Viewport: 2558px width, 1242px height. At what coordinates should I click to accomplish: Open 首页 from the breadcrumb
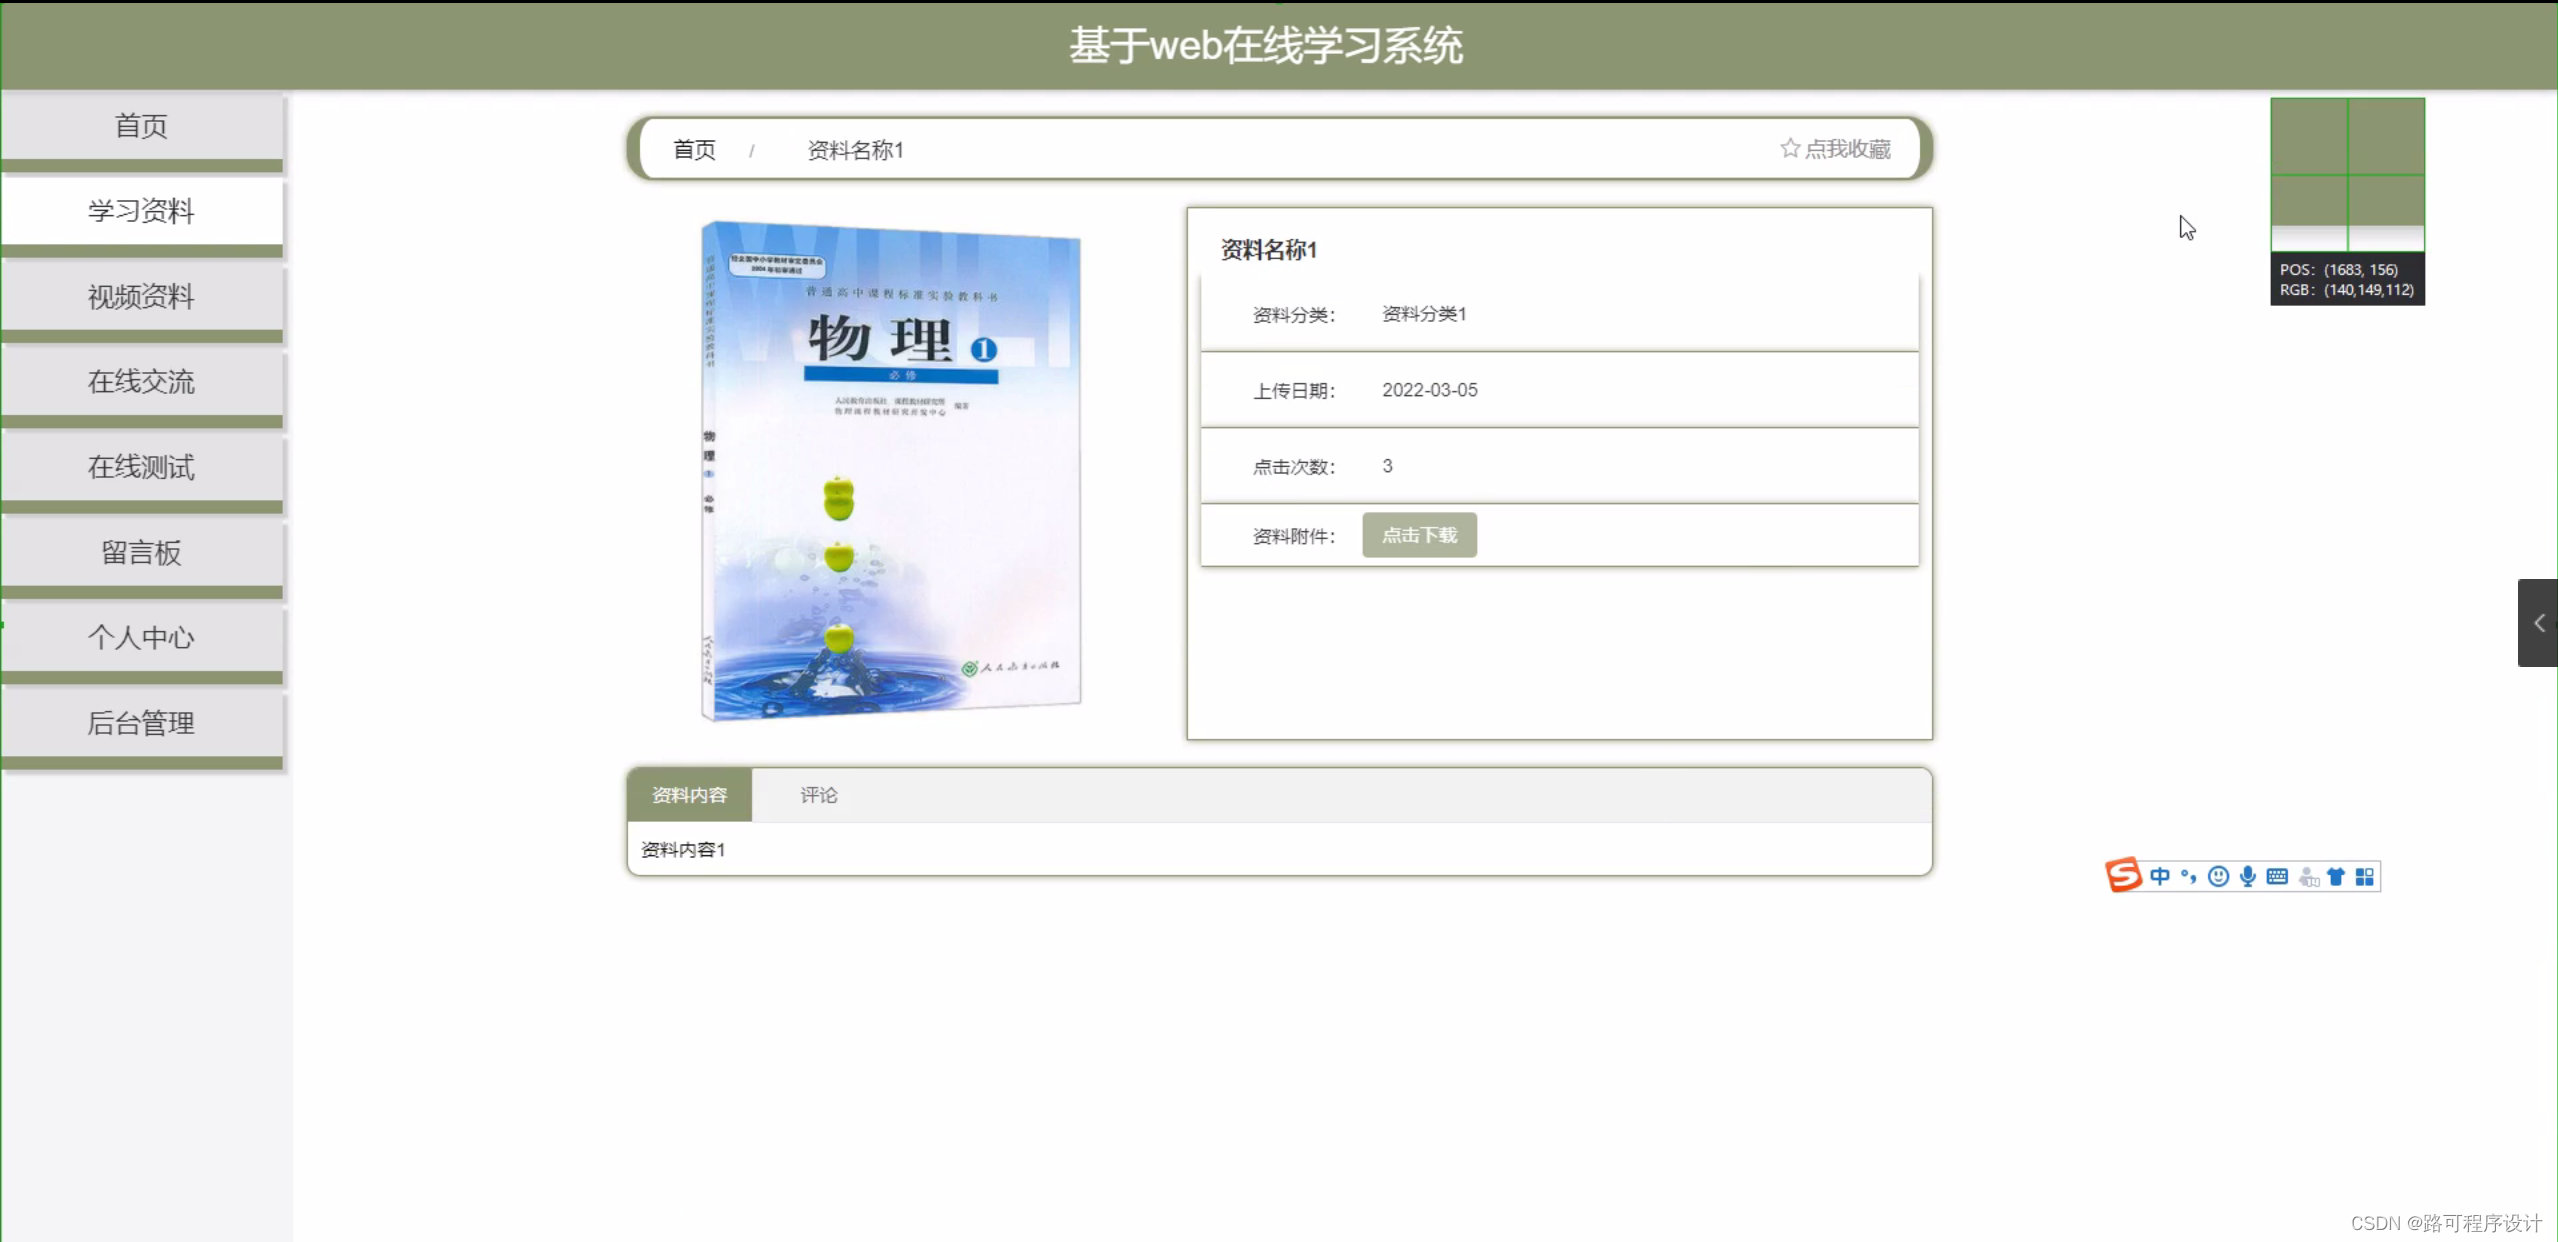694,149
